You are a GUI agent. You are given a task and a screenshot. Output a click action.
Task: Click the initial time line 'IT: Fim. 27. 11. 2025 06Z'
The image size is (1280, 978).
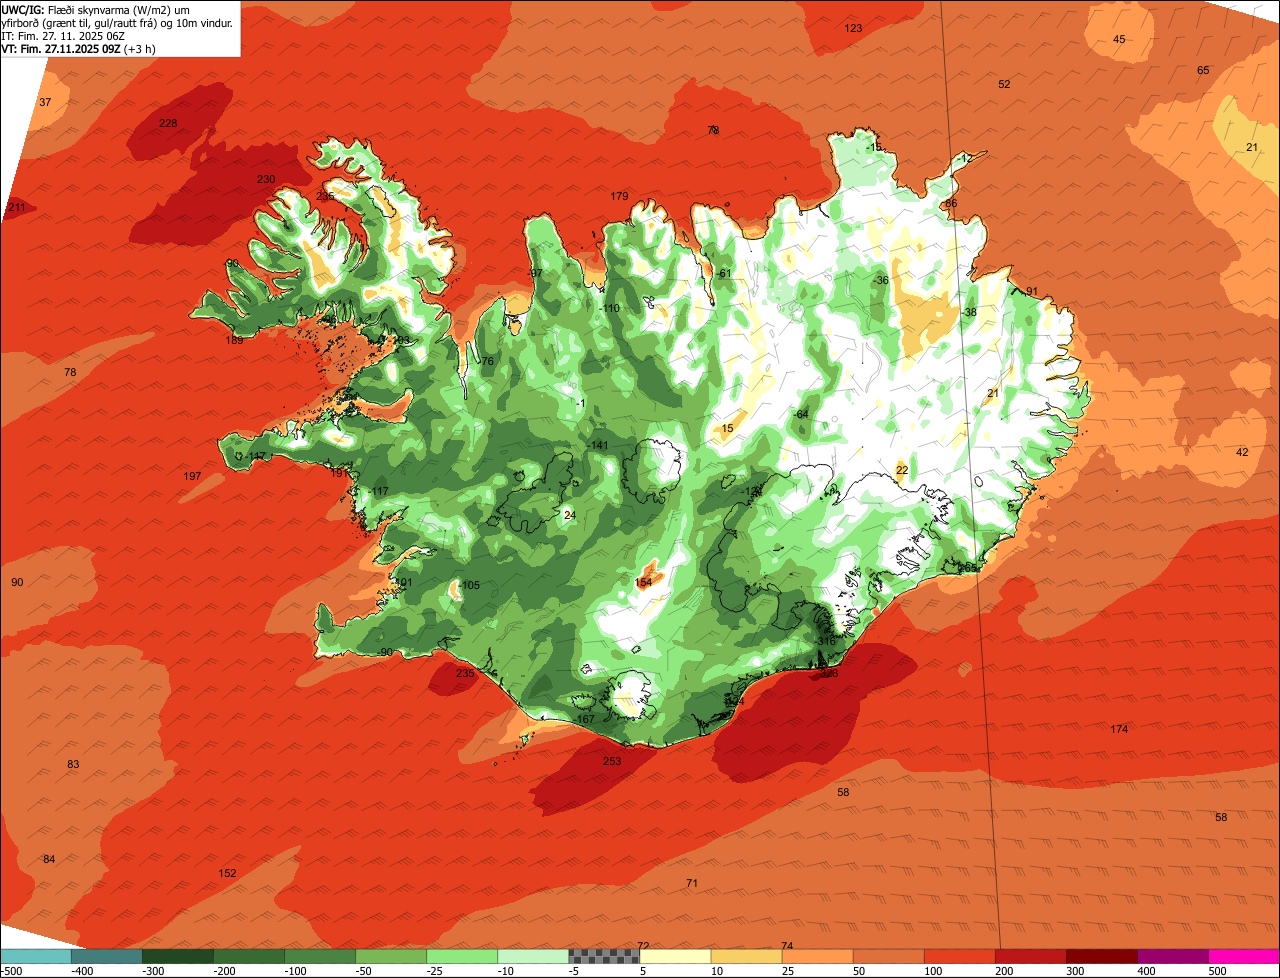point(64,36)
